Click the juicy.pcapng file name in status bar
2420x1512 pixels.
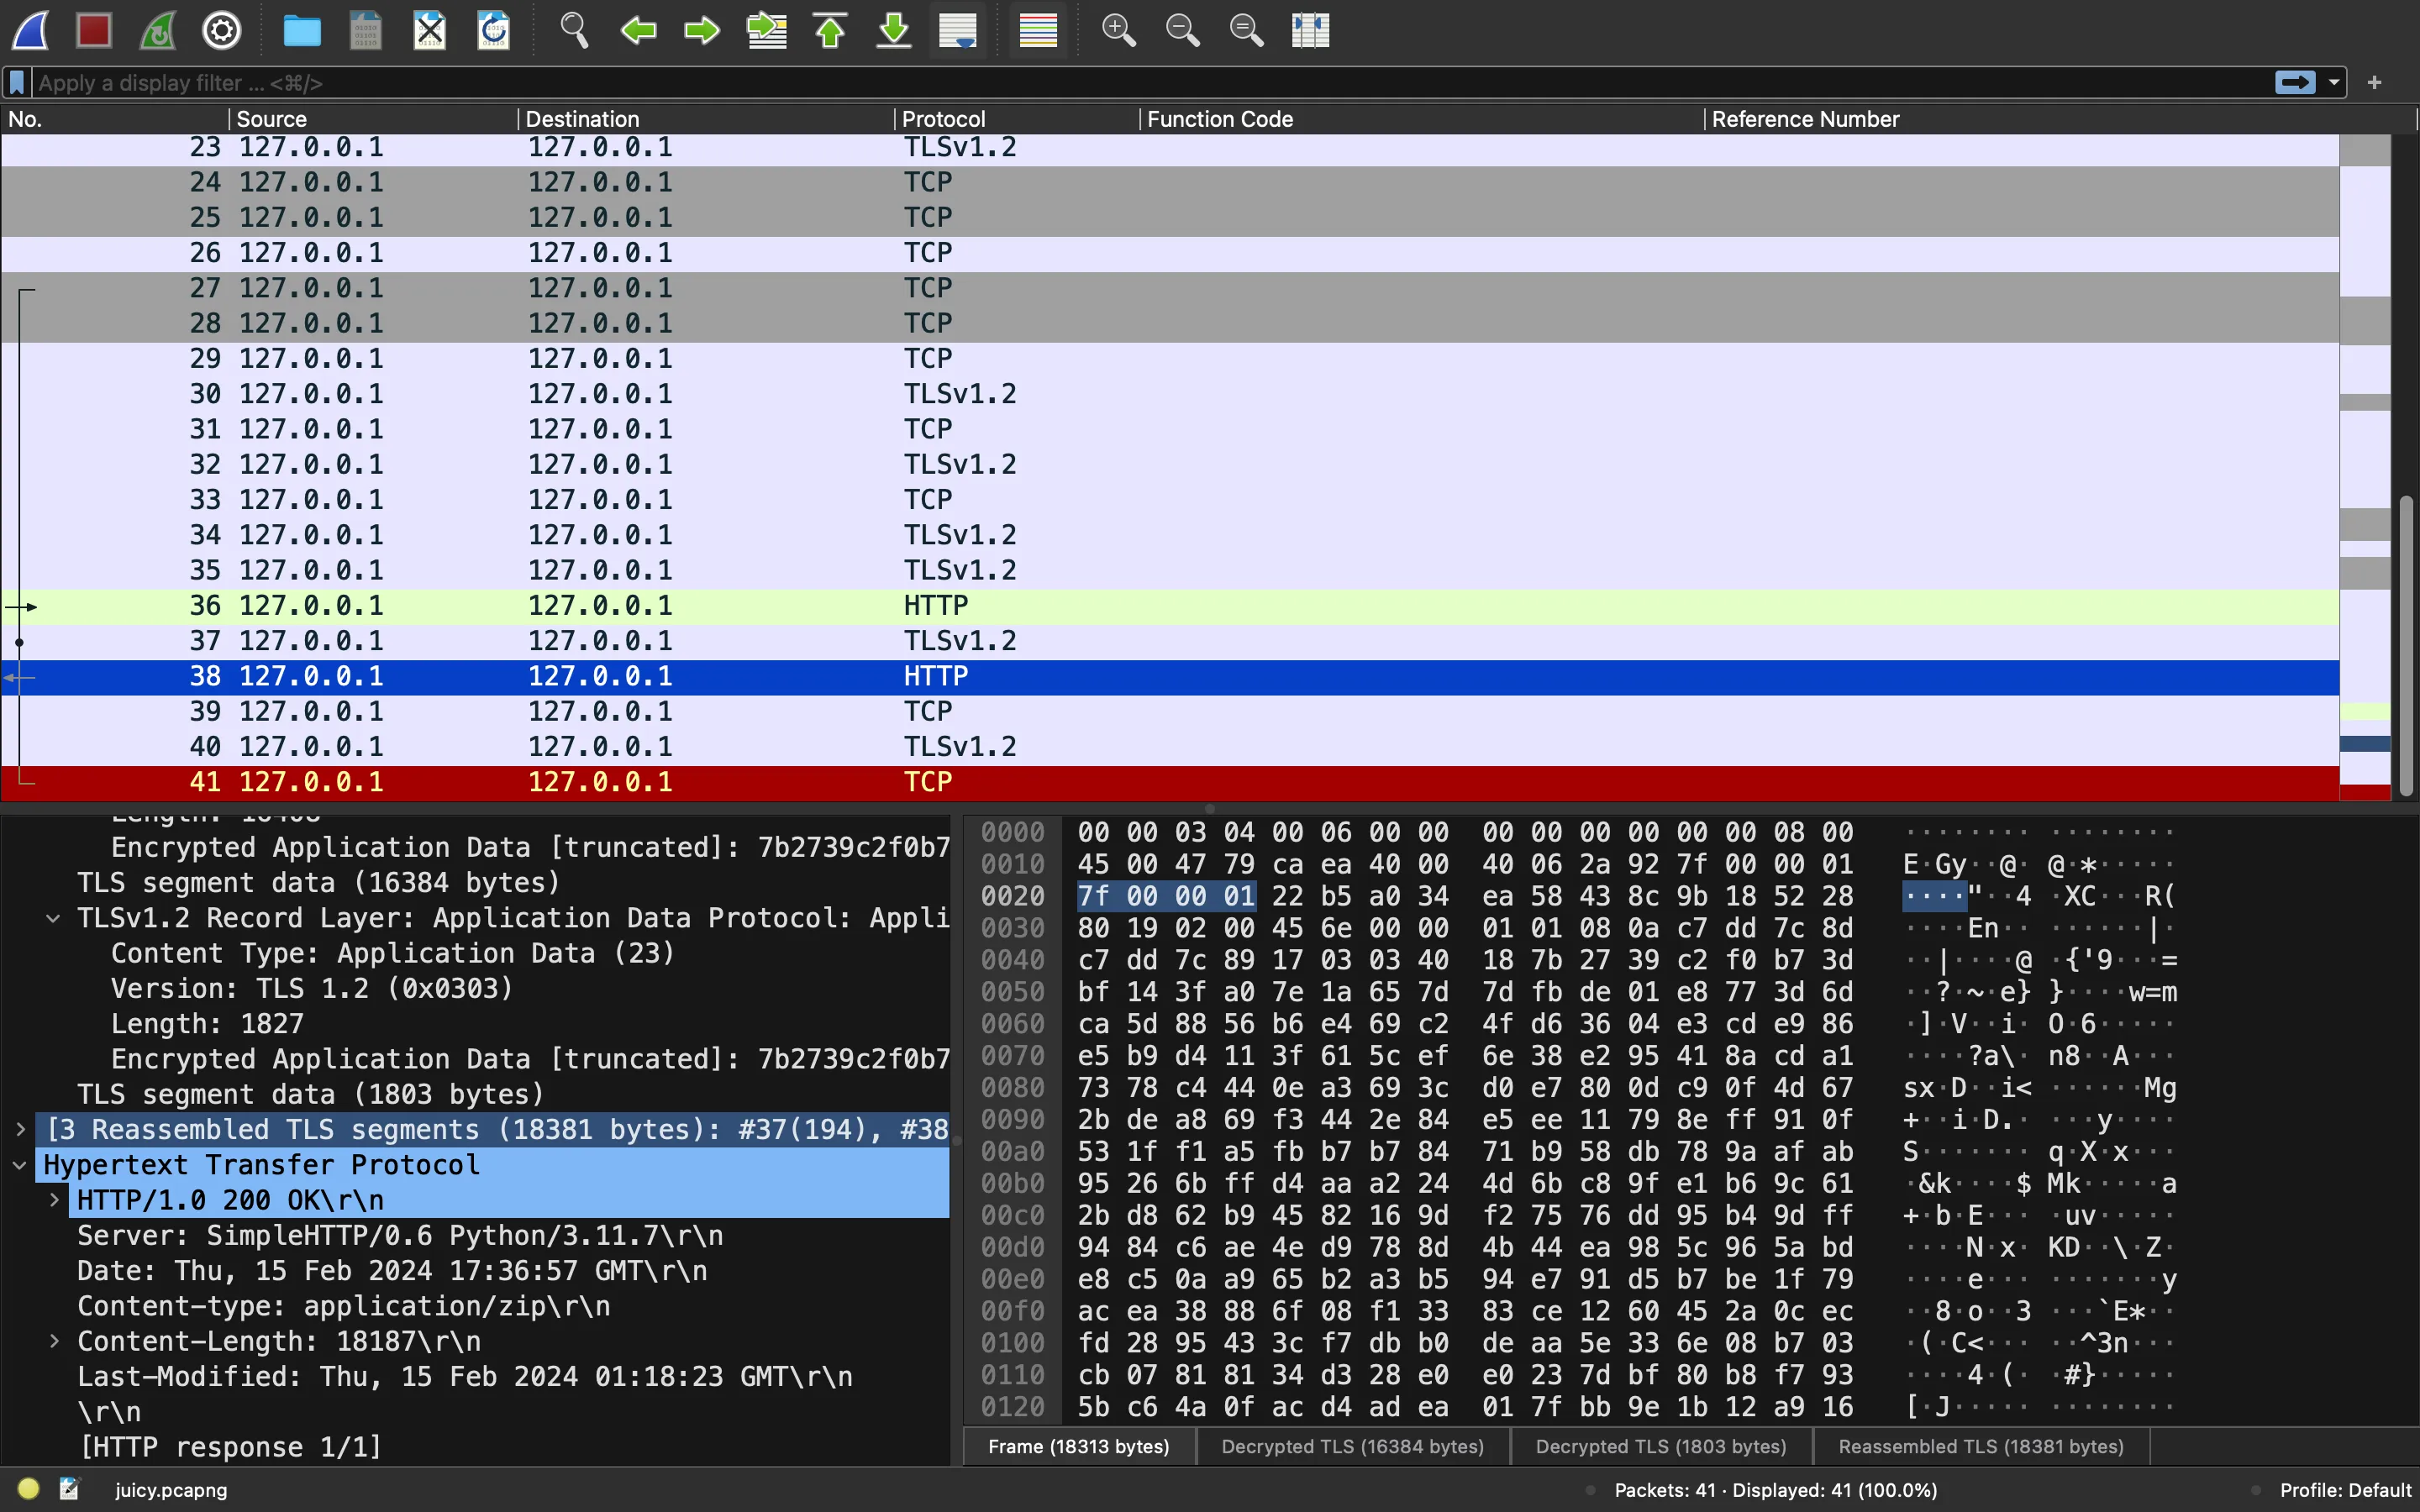171,1490
